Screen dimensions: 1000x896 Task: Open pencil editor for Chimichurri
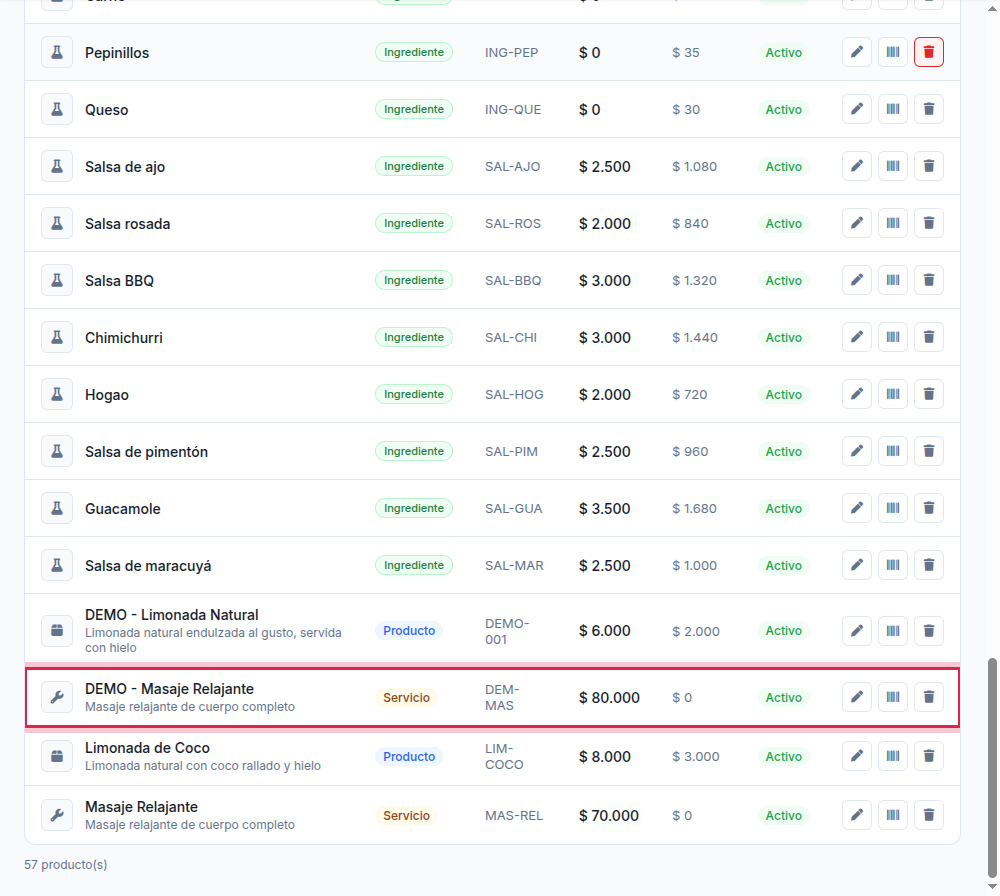(857, 337)
